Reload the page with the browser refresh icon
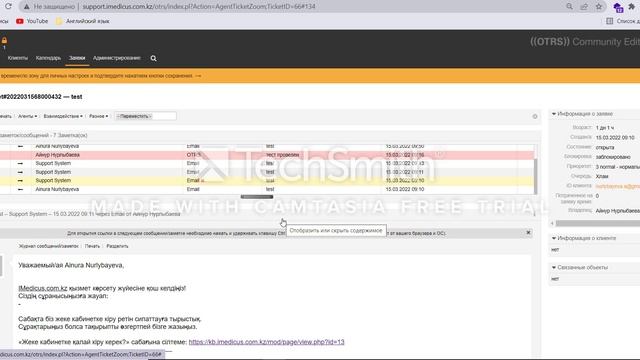 pos(8,7)
